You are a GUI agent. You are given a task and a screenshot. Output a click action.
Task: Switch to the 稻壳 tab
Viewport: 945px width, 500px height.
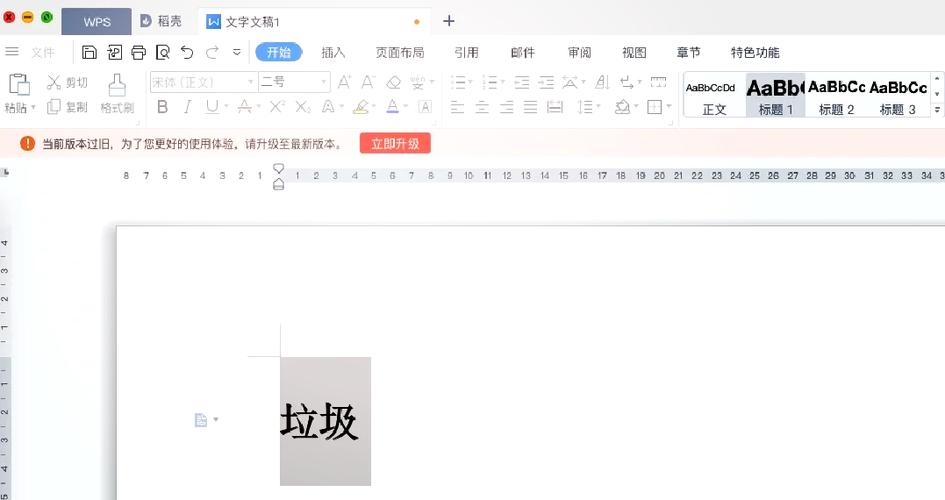(161, 21)
